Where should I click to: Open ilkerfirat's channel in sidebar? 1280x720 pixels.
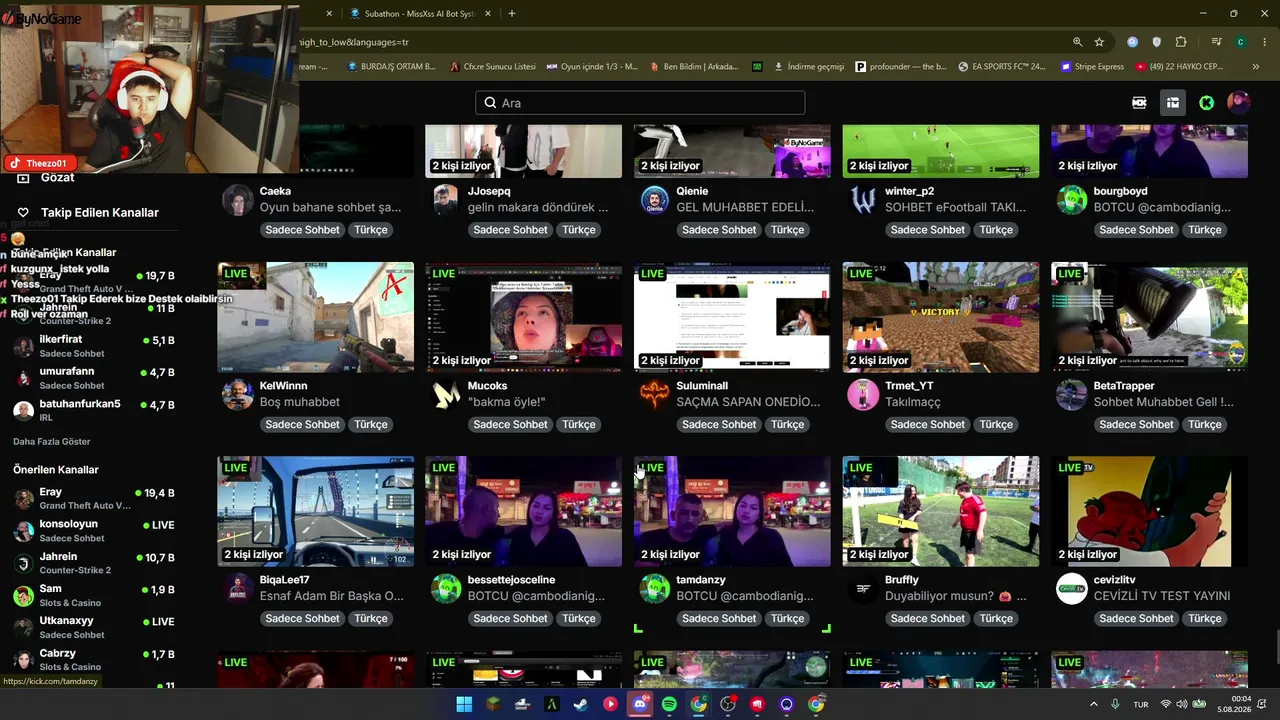tap(93, 346)
